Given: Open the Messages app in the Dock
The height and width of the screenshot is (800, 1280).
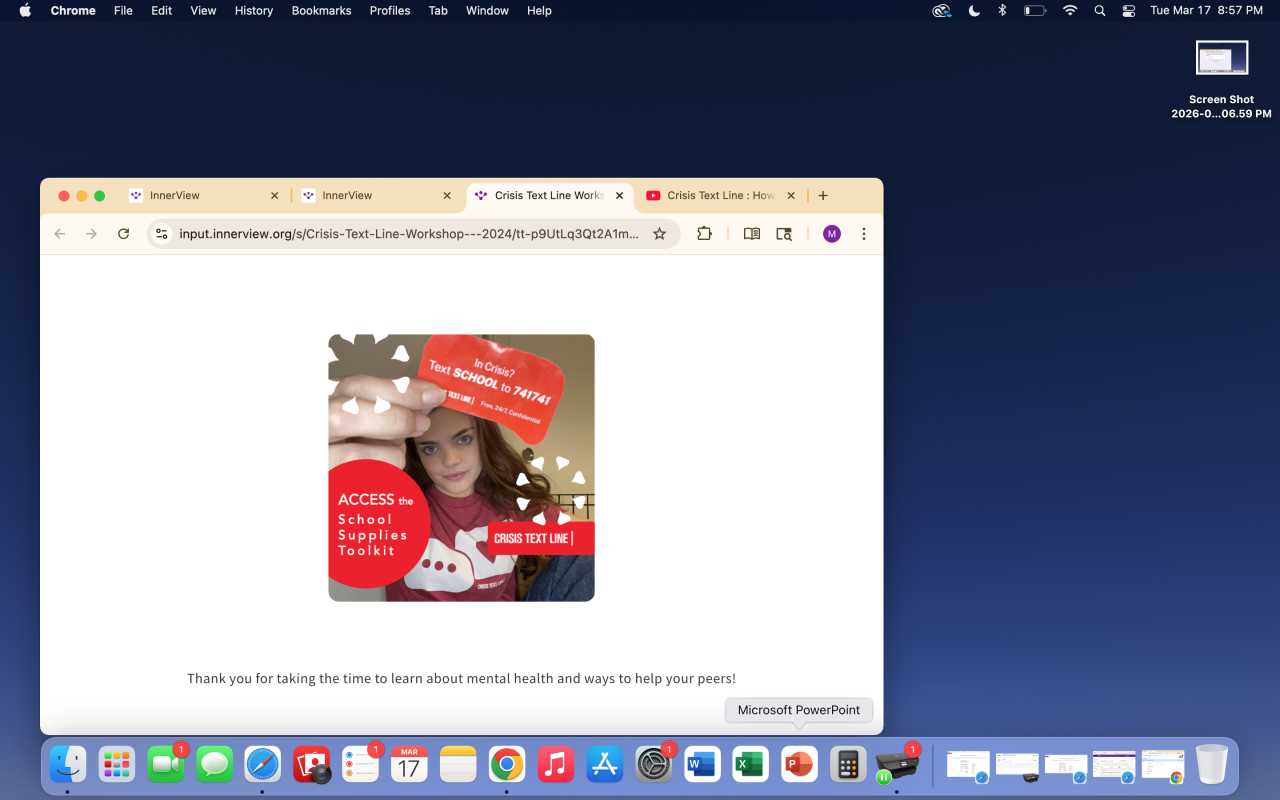Looking at the screenshot, I should [x=215, y=765].
